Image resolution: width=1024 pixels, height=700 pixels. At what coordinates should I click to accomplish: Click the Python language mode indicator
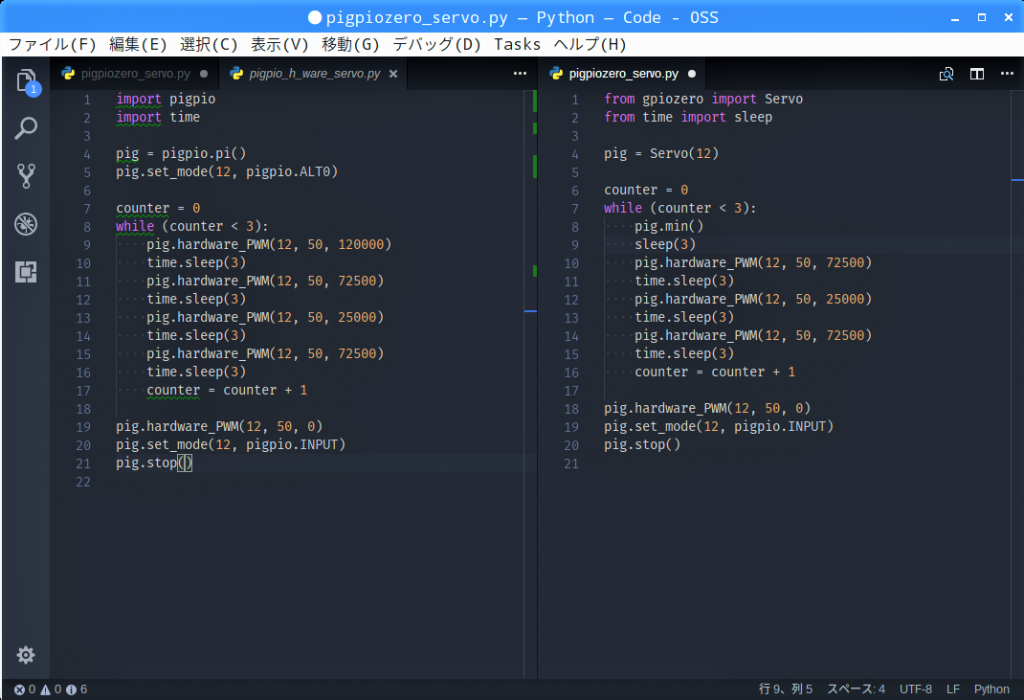point(991,689)
